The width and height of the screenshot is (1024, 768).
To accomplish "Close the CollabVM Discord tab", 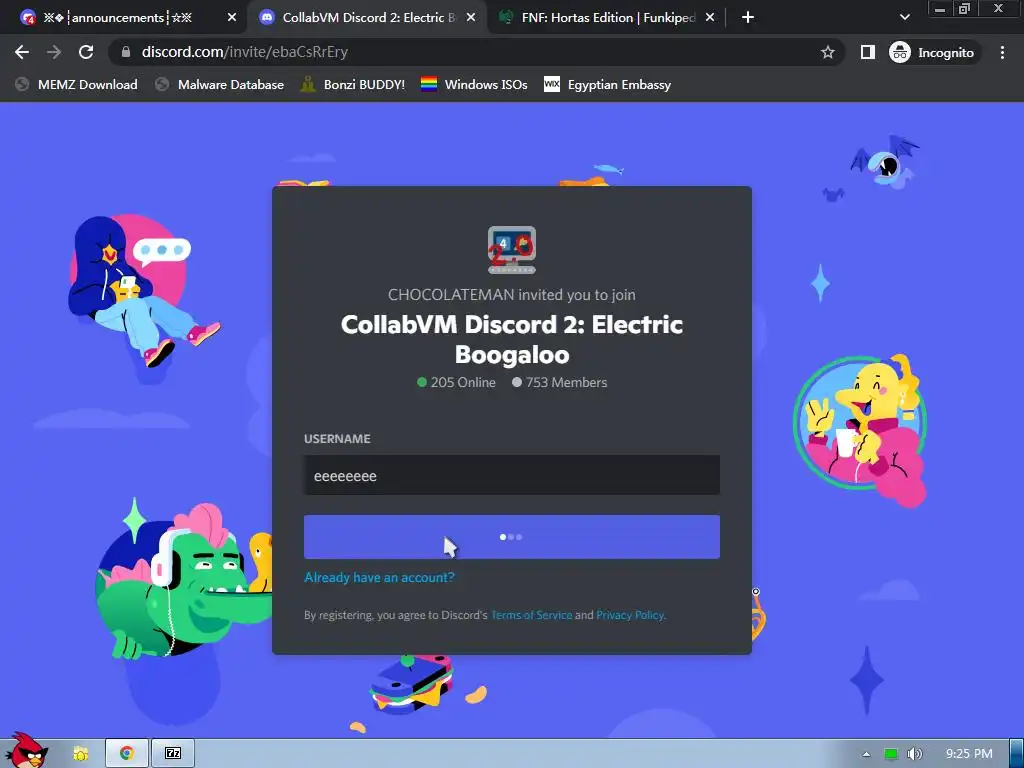I will pyautogui.click(x=471, y=18).
